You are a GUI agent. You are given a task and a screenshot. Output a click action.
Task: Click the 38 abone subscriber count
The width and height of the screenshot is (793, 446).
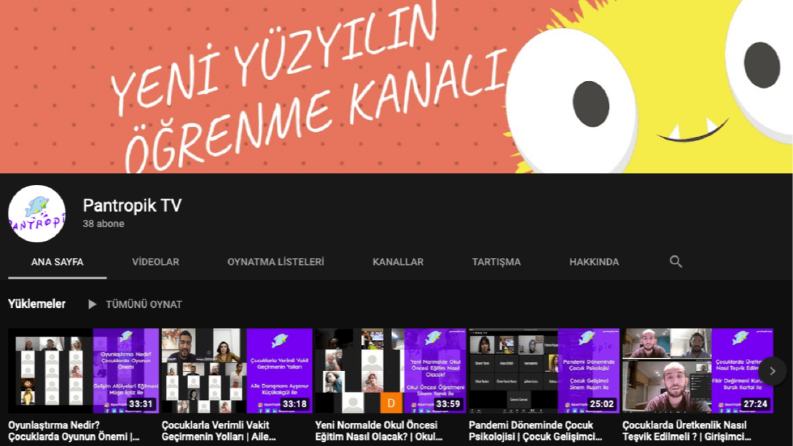coord(104,224)
